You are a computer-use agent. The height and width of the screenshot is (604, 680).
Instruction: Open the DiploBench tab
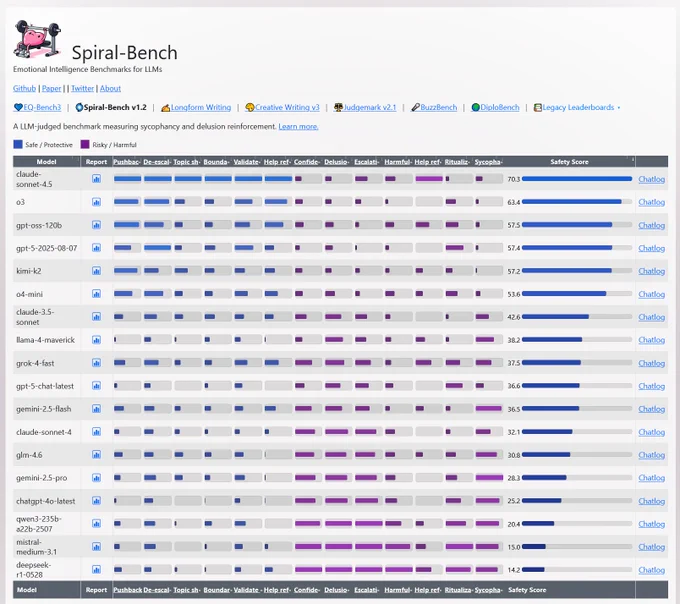(x=495, y=107)
